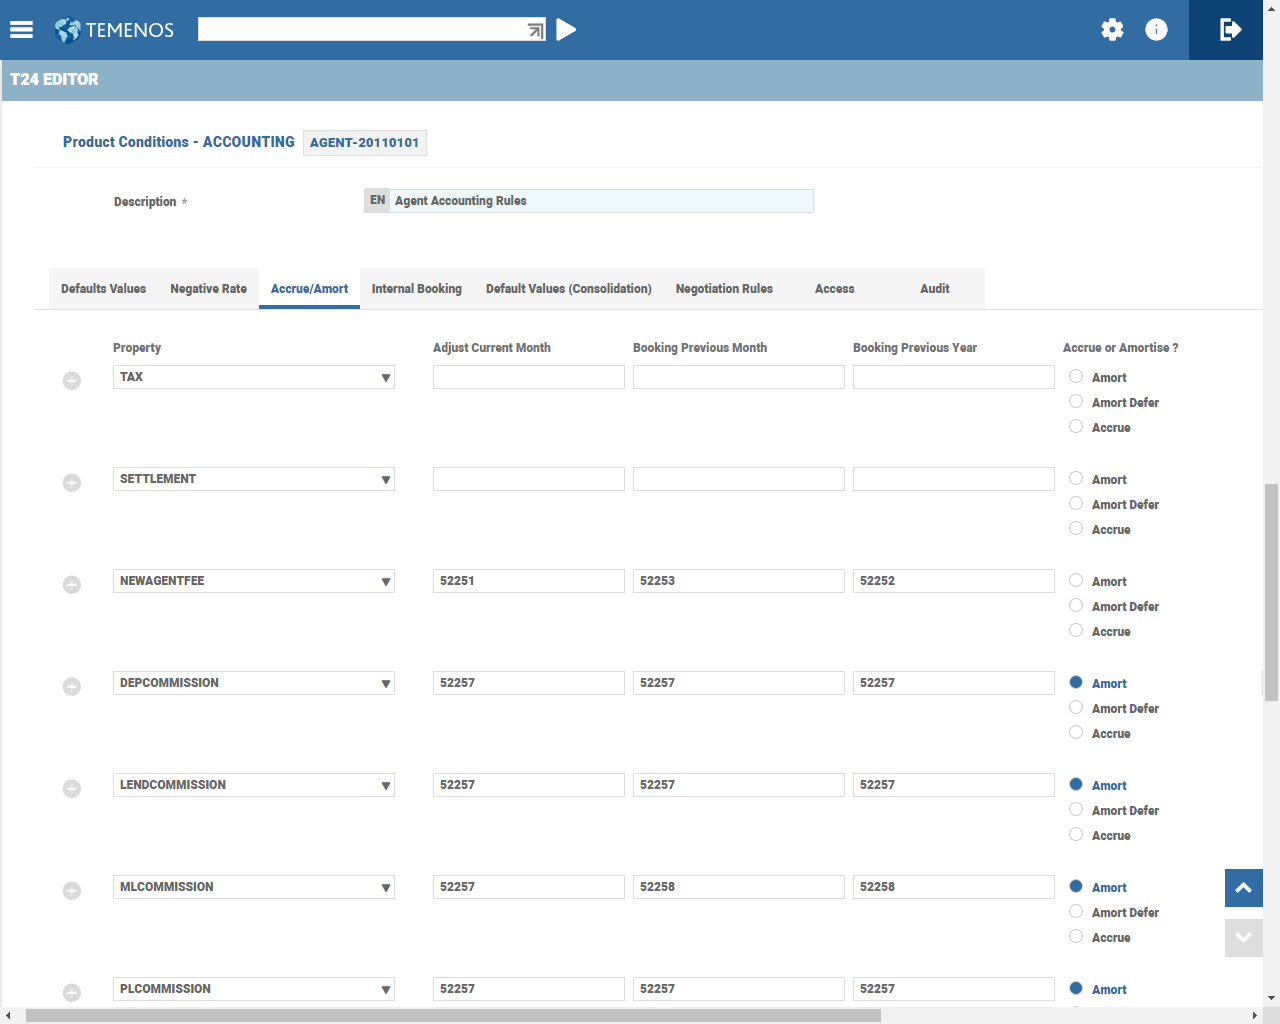Click the round icon beside NEWAGENTFEE row

pyautogui.click(x=72, y=585)
